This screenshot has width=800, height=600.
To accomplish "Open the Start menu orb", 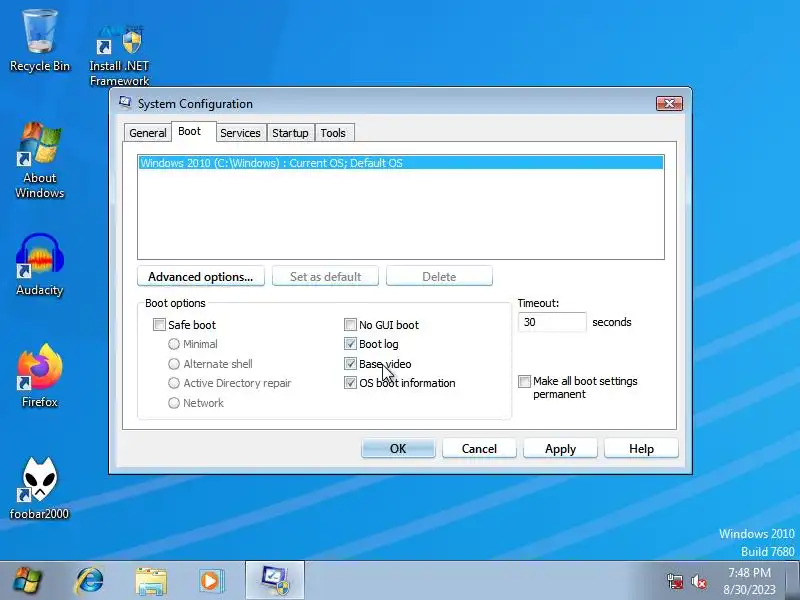I will tap(28, 581).
